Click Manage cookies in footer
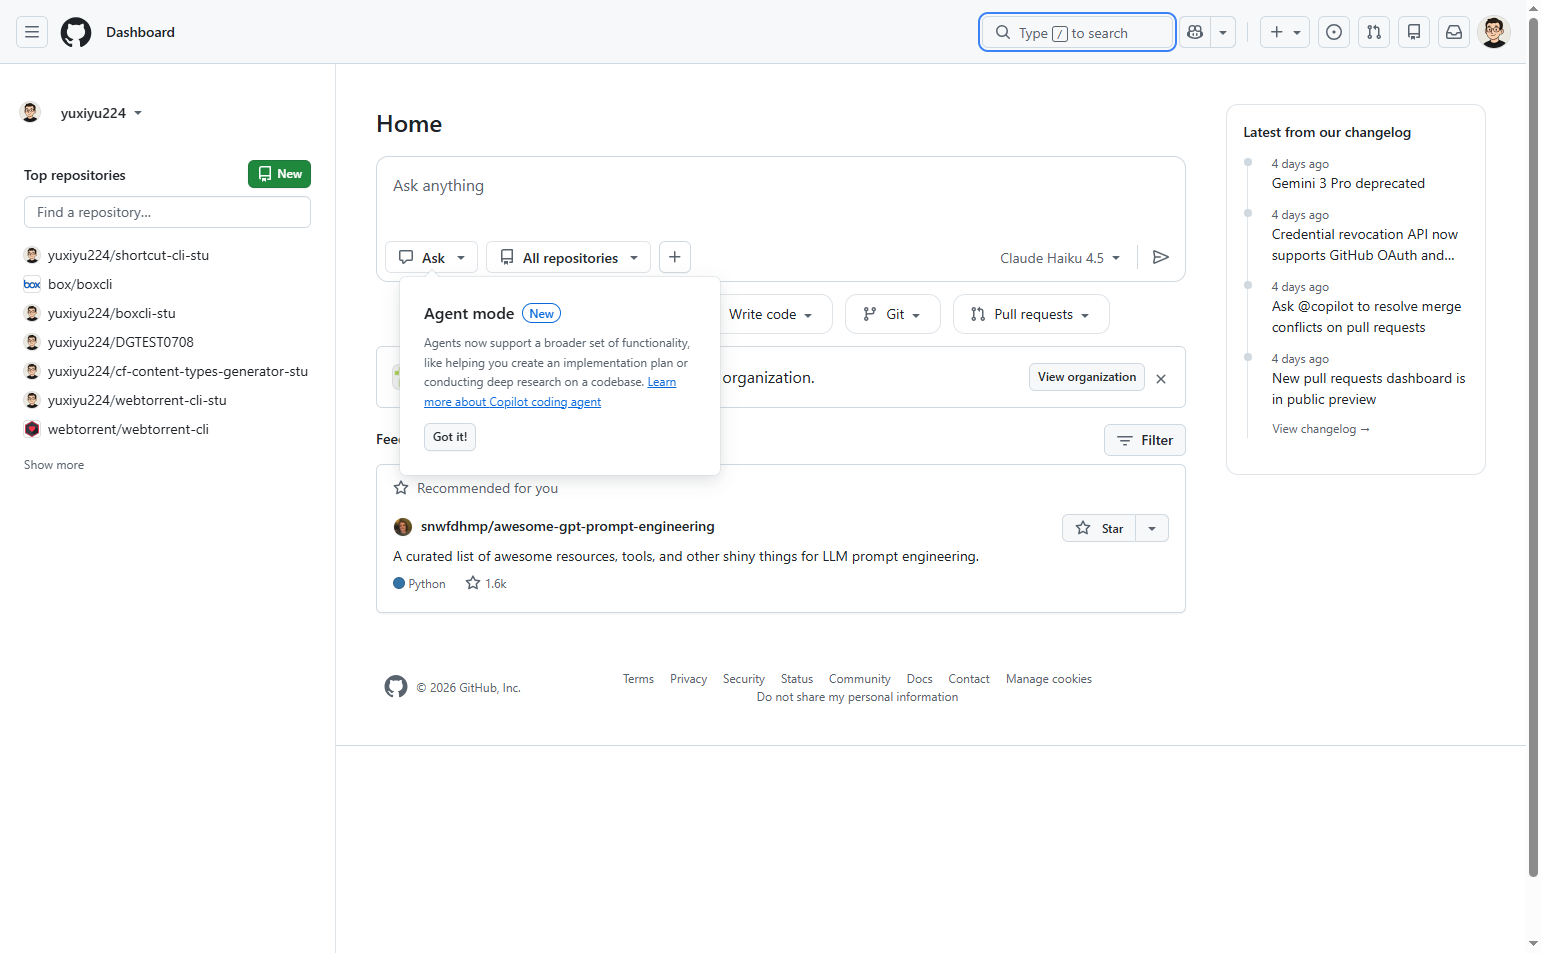This screenshot has width=1541, height=953. click(1049, 679)
